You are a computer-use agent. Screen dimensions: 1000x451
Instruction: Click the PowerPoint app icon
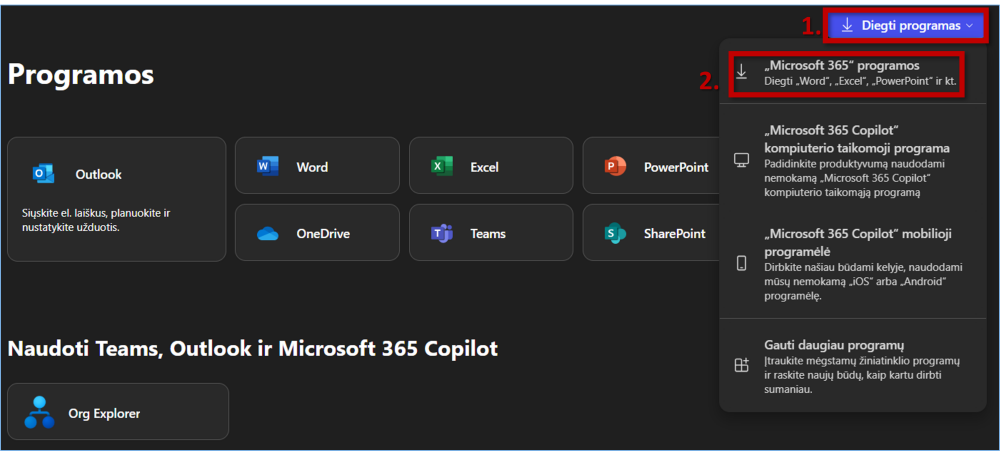pyautogui.click(x=615, y=167)
